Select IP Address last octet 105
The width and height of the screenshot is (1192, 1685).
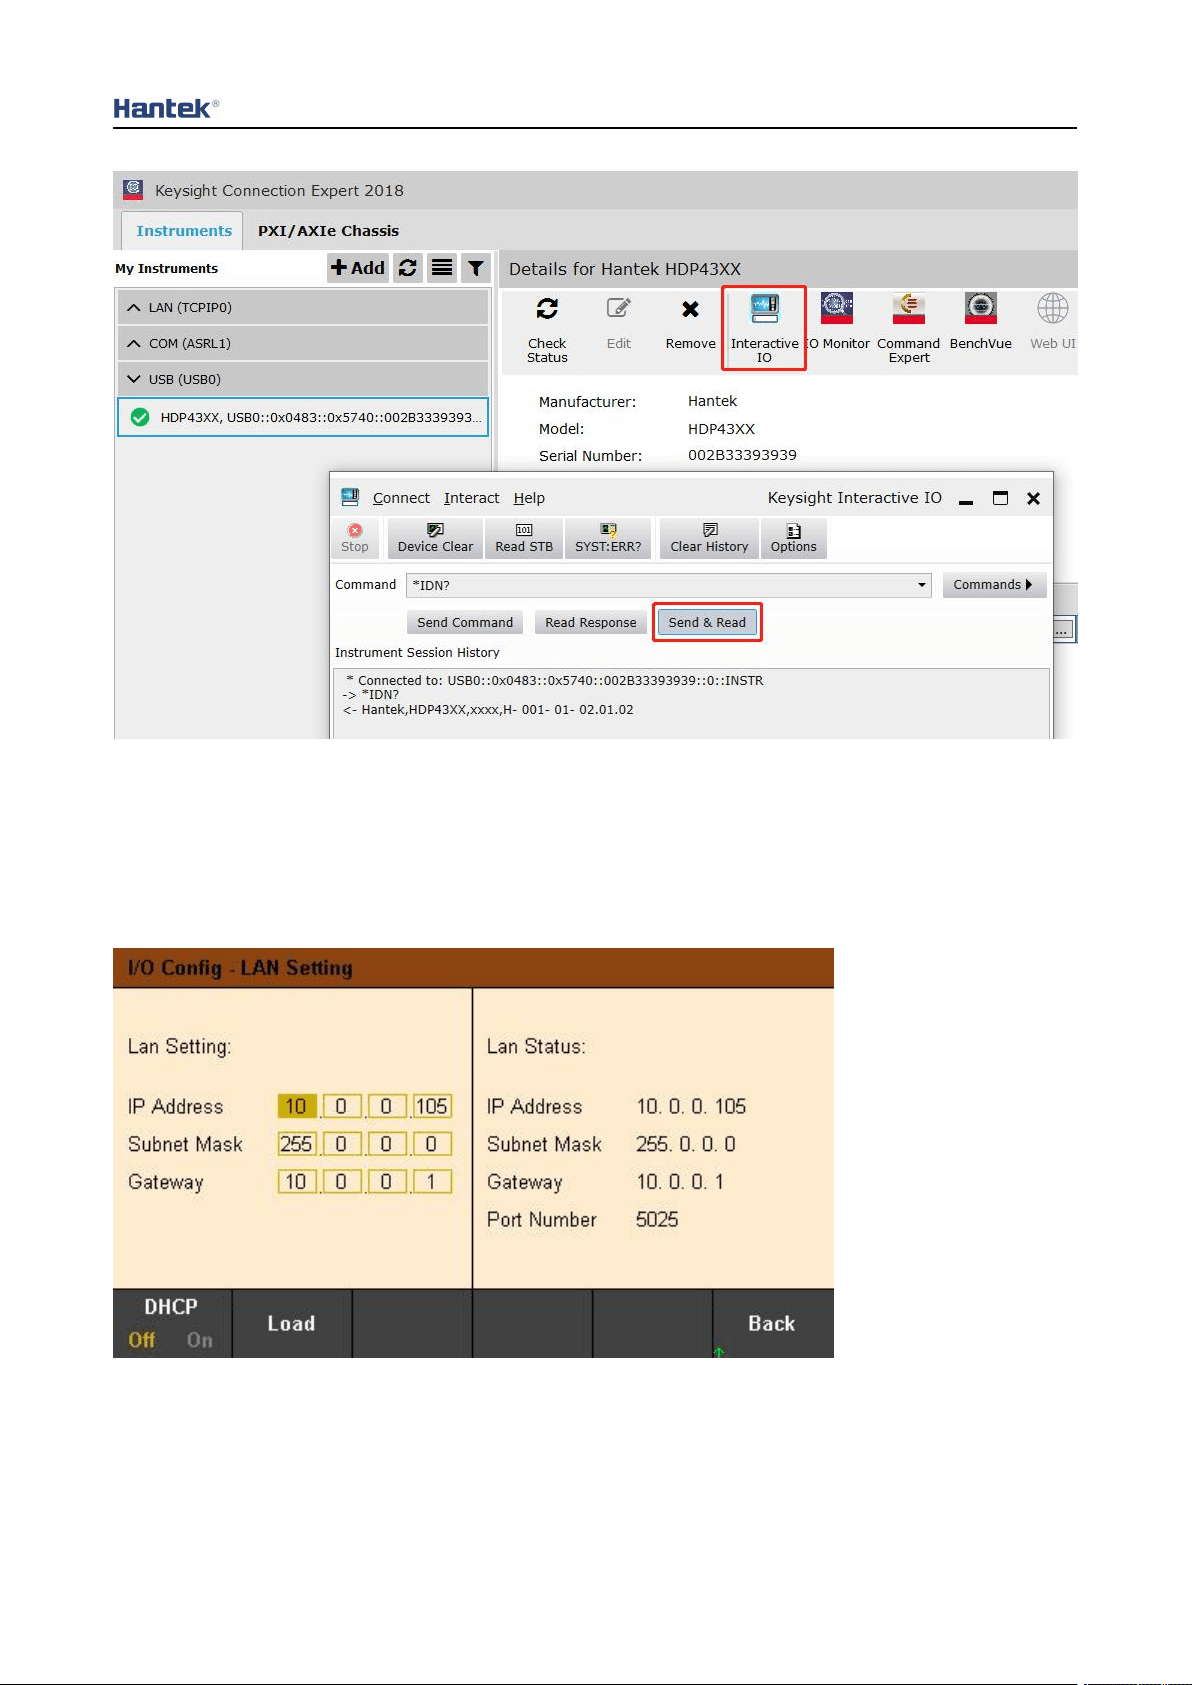[x=432, y=1106]
